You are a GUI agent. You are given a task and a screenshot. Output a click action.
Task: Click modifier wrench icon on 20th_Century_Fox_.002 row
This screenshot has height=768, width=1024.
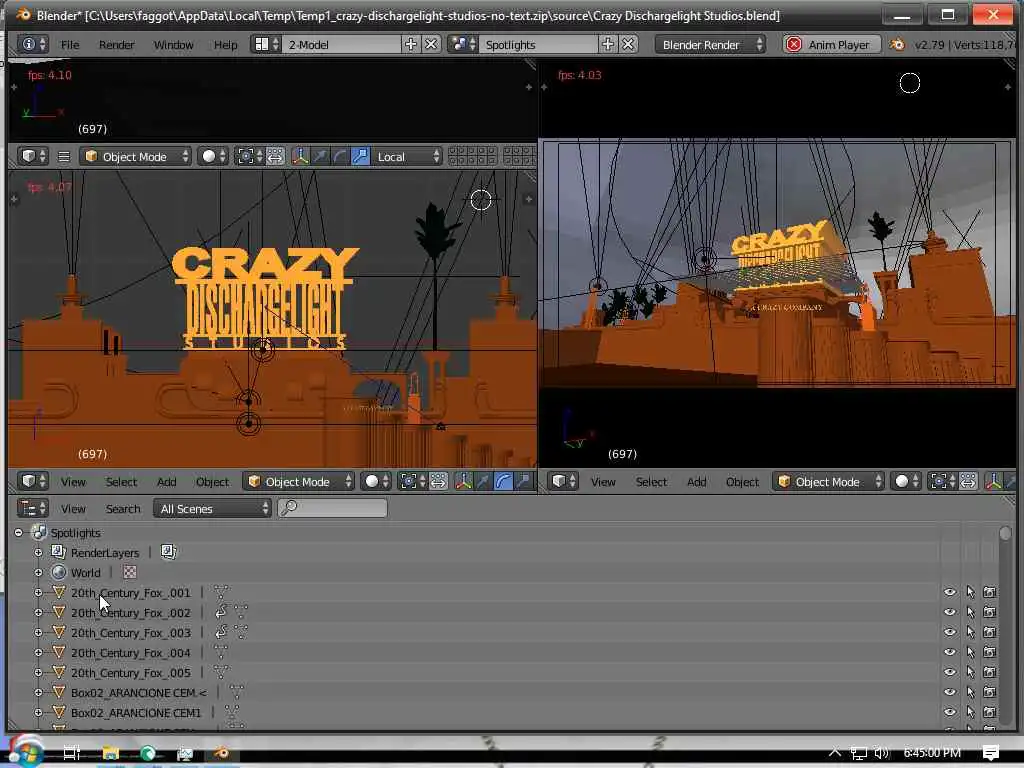[x=221, y=612]
